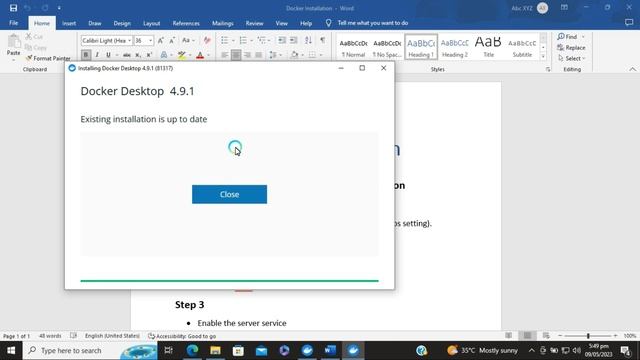Switch to the References tab

point(186,23)
